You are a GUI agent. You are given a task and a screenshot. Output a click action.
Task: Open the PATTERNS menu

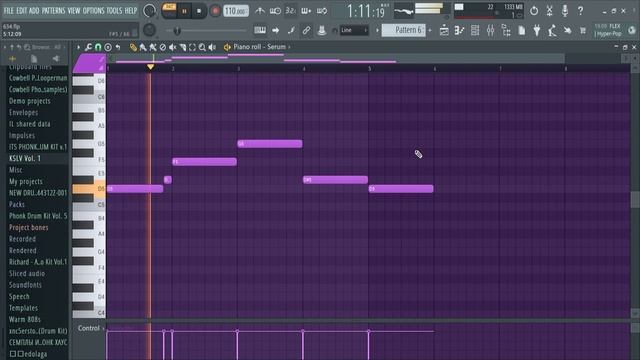(53, 11)
